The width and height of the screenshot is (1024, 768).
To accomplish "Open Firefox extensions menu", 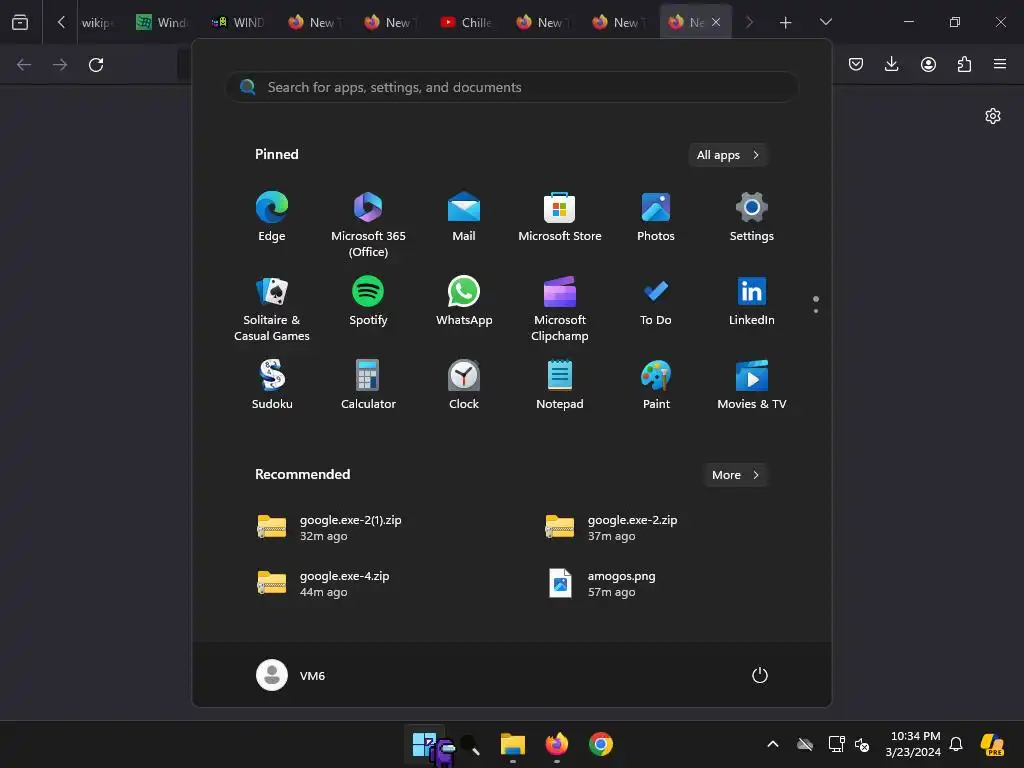I will [964, 64].
